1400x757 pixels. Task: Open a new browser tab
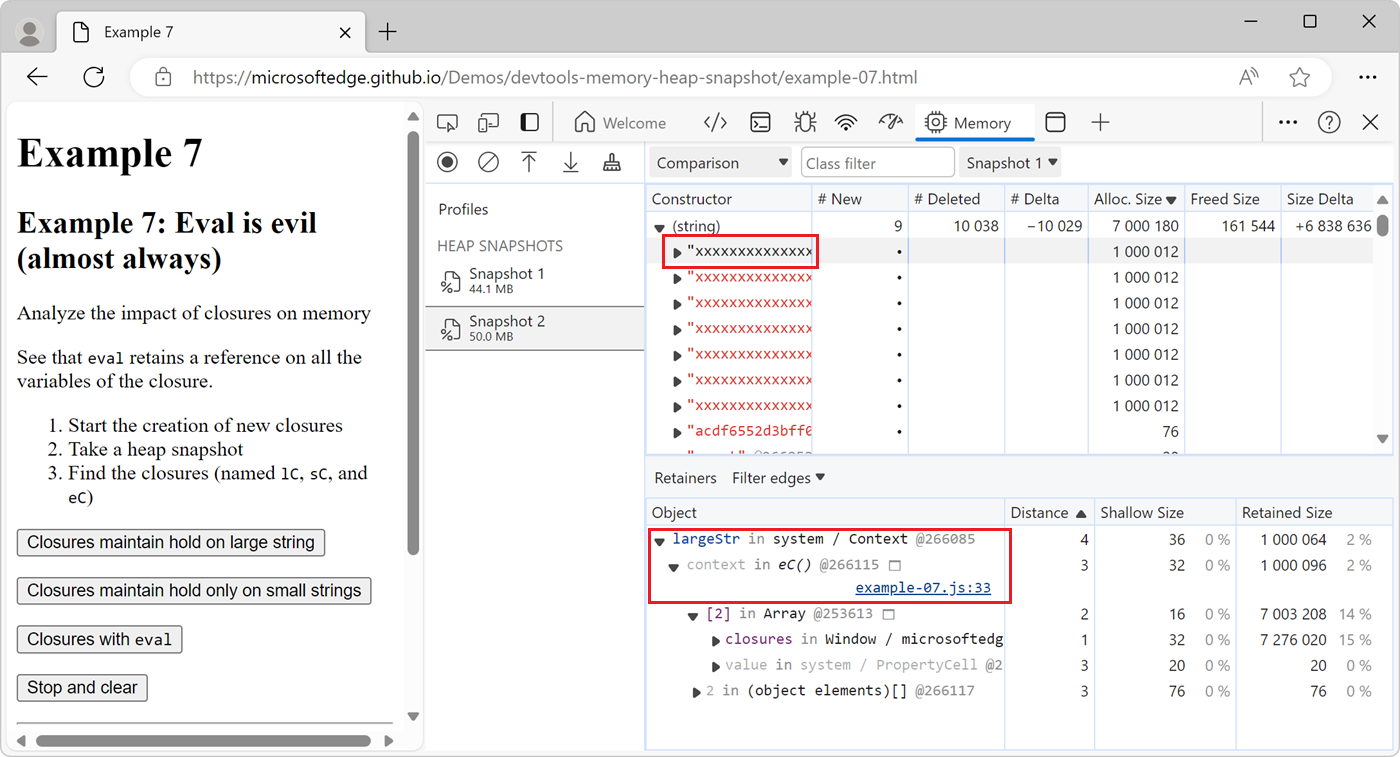click(x=387, y=32)
